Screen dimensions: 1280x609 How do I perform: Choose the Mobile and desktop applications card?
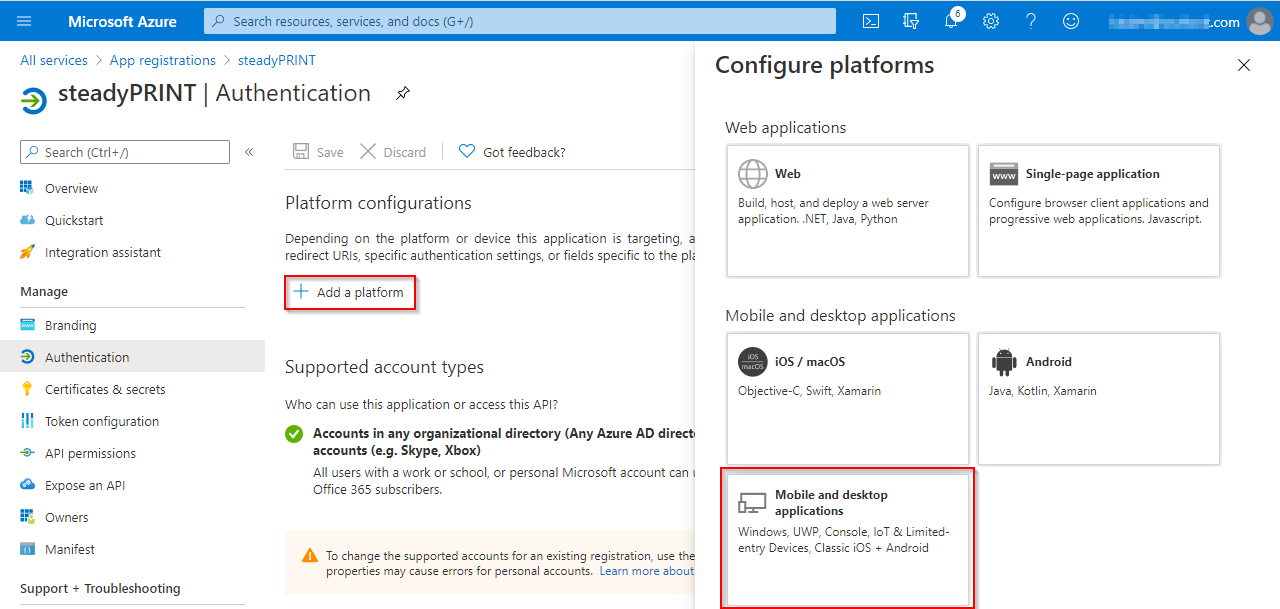pos(848,538)
